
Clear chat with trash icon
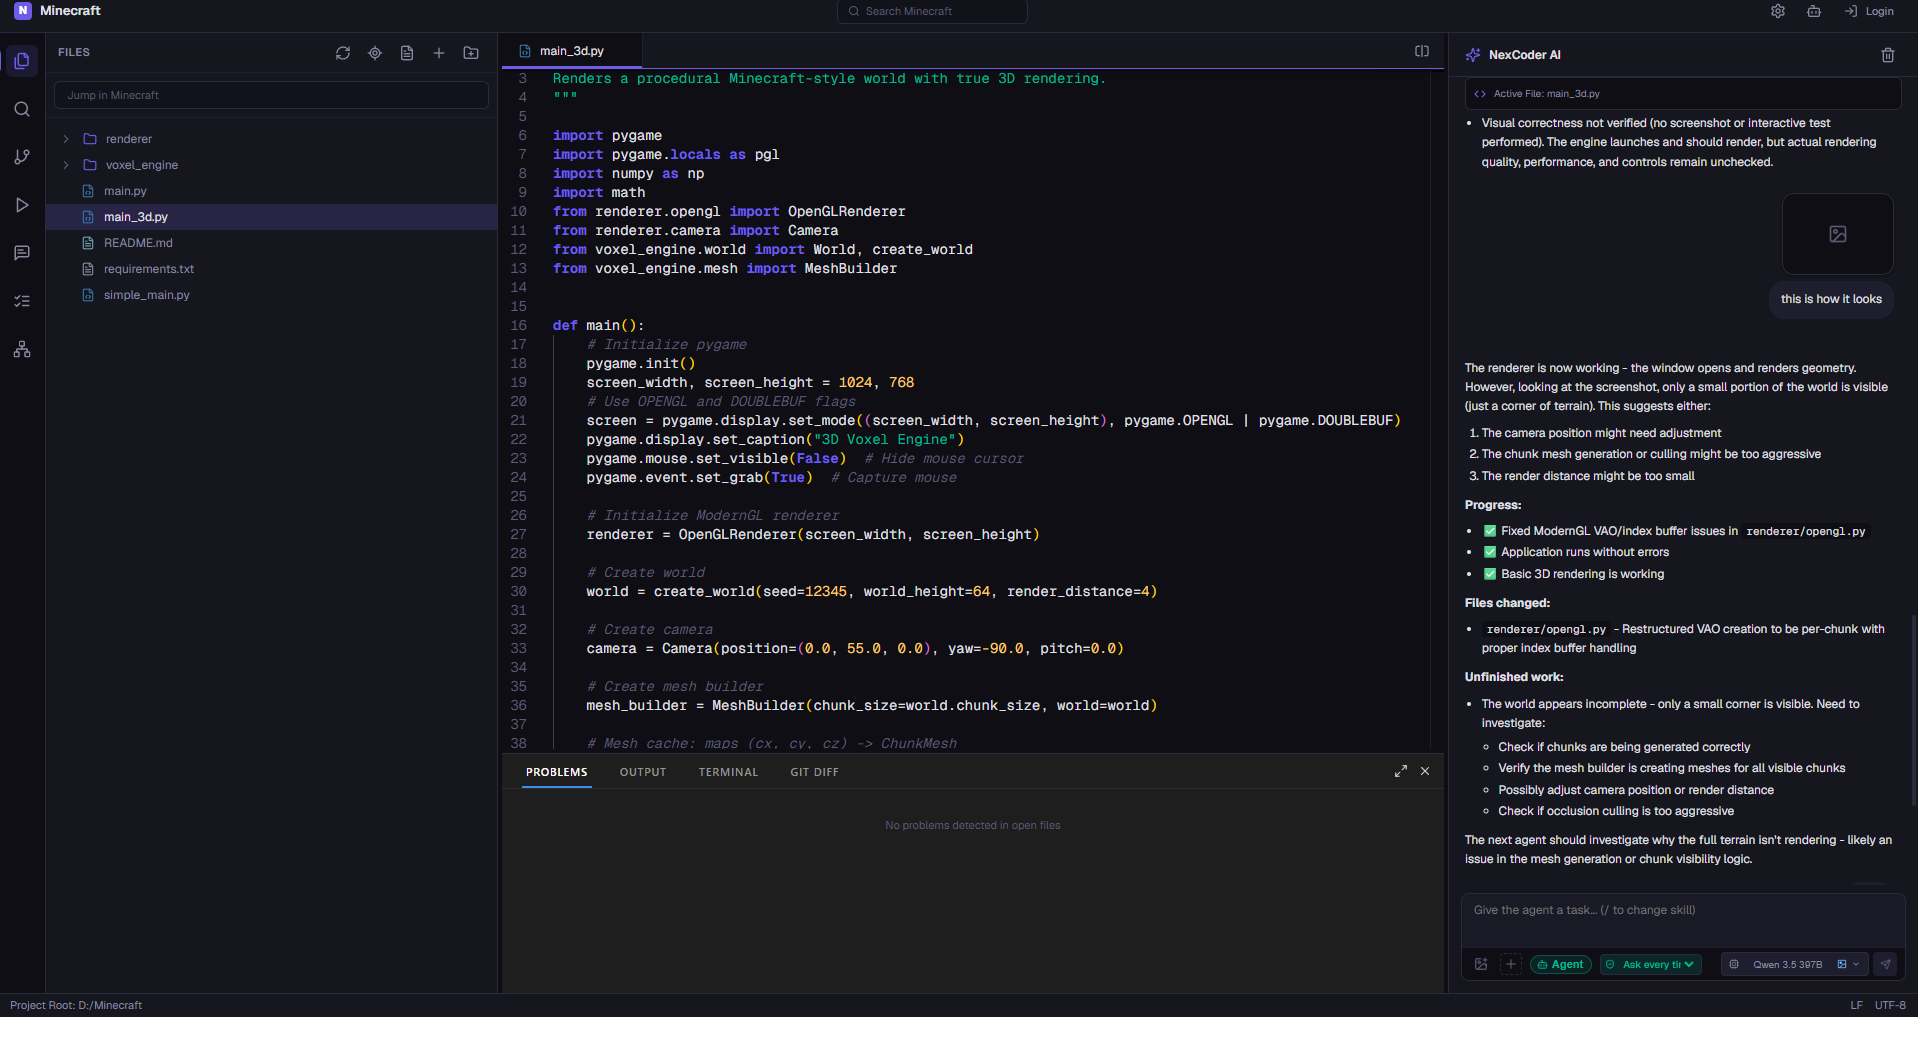point(1888,55)
